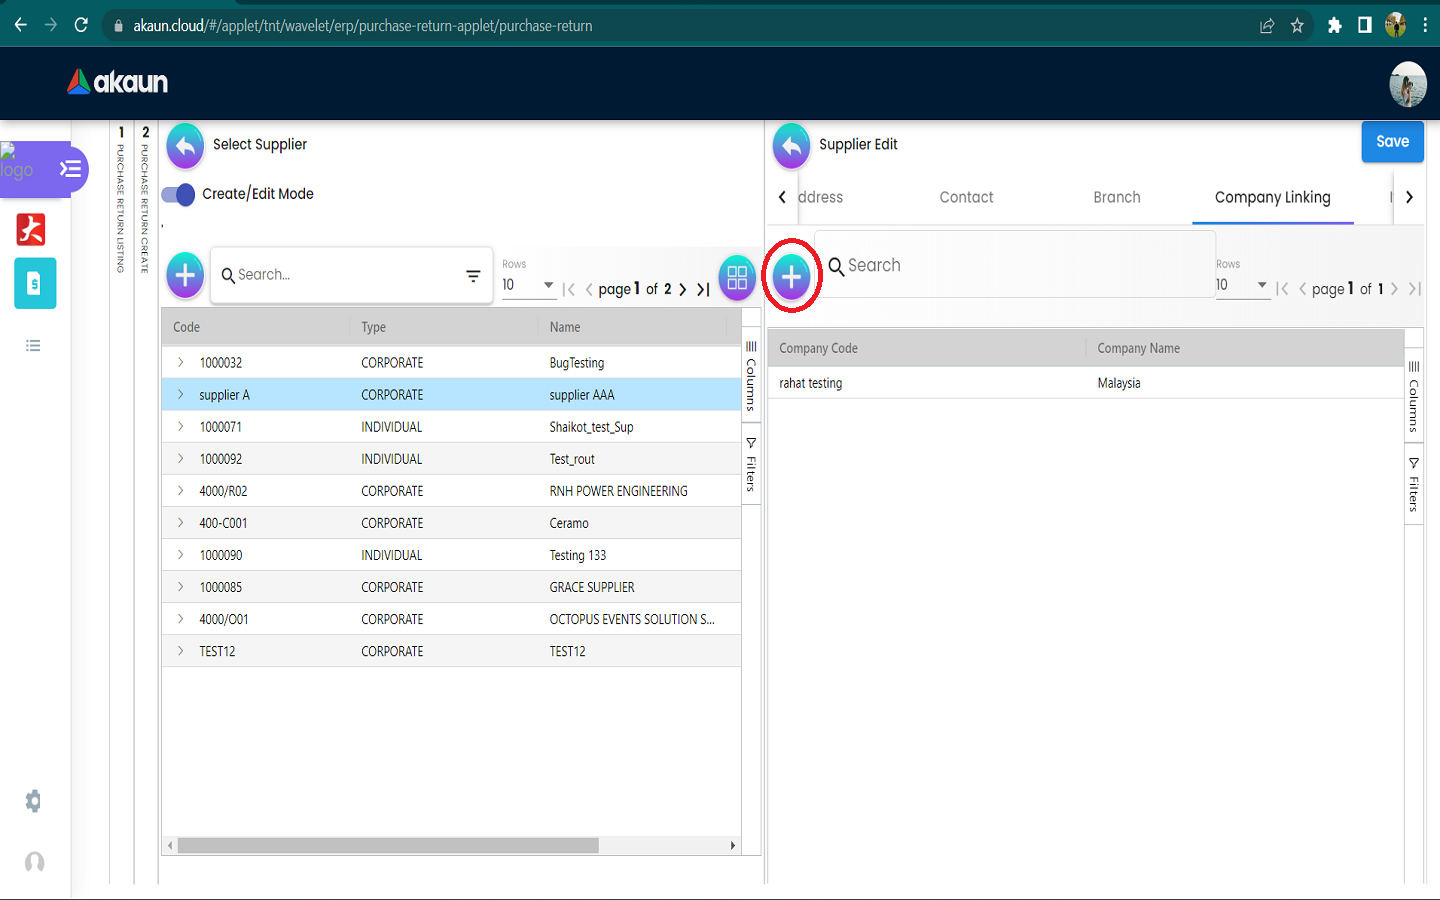Image resolution: width=1440 pixels, height=900 pixels.
Task: Expand the supplier A row
Action: click(181, 395)
